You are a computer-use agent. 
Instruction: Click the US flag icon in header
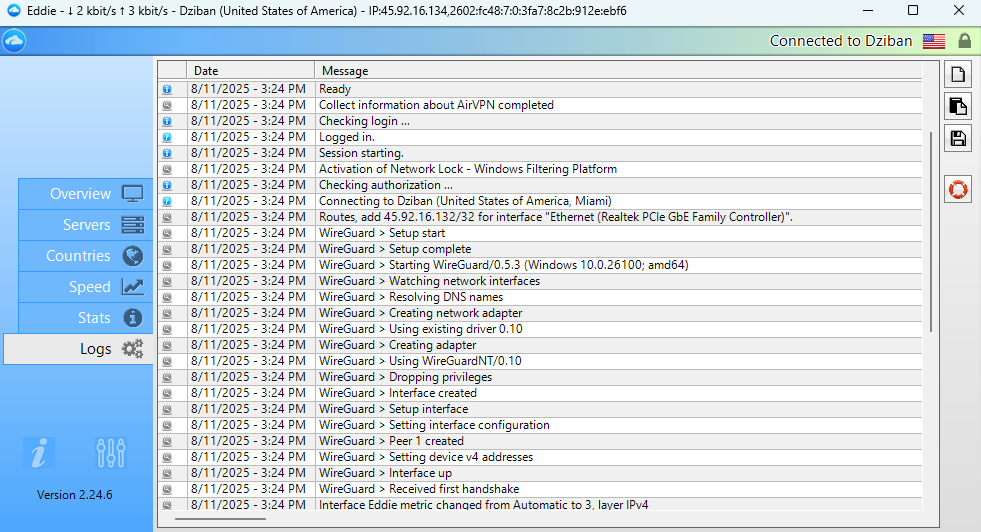(933, 41)
